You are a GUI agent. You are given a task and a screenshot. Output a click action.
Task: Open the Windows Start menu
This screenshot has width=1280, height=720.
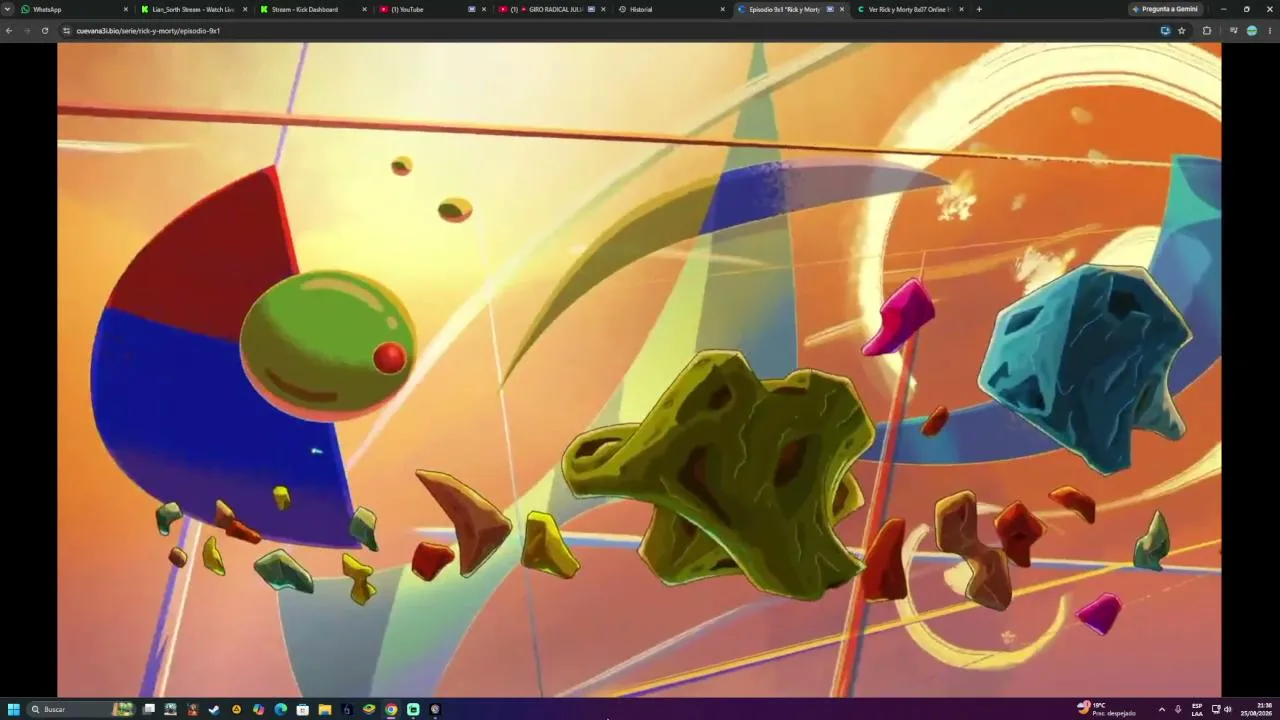pyautogui.click(x=14, y=709)
